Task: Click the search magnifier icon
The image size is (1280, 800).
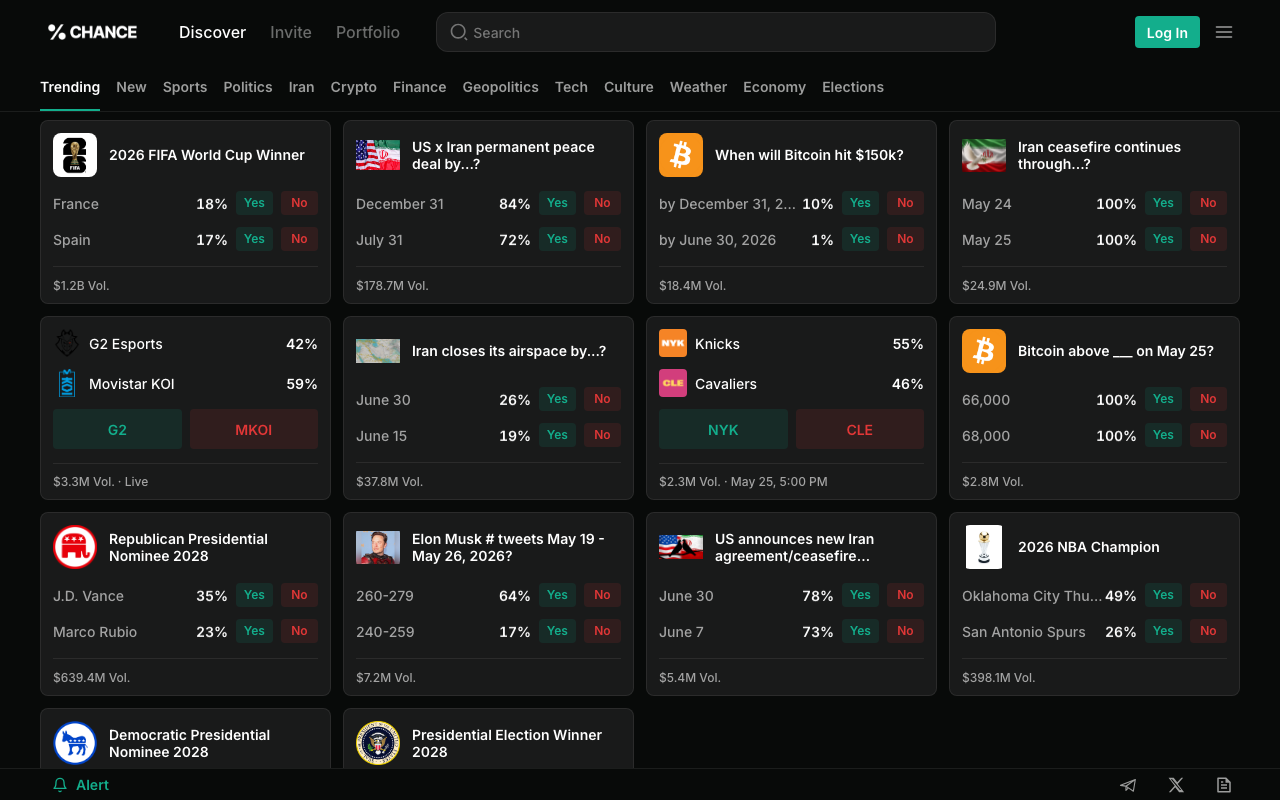Action: point(459,32)
